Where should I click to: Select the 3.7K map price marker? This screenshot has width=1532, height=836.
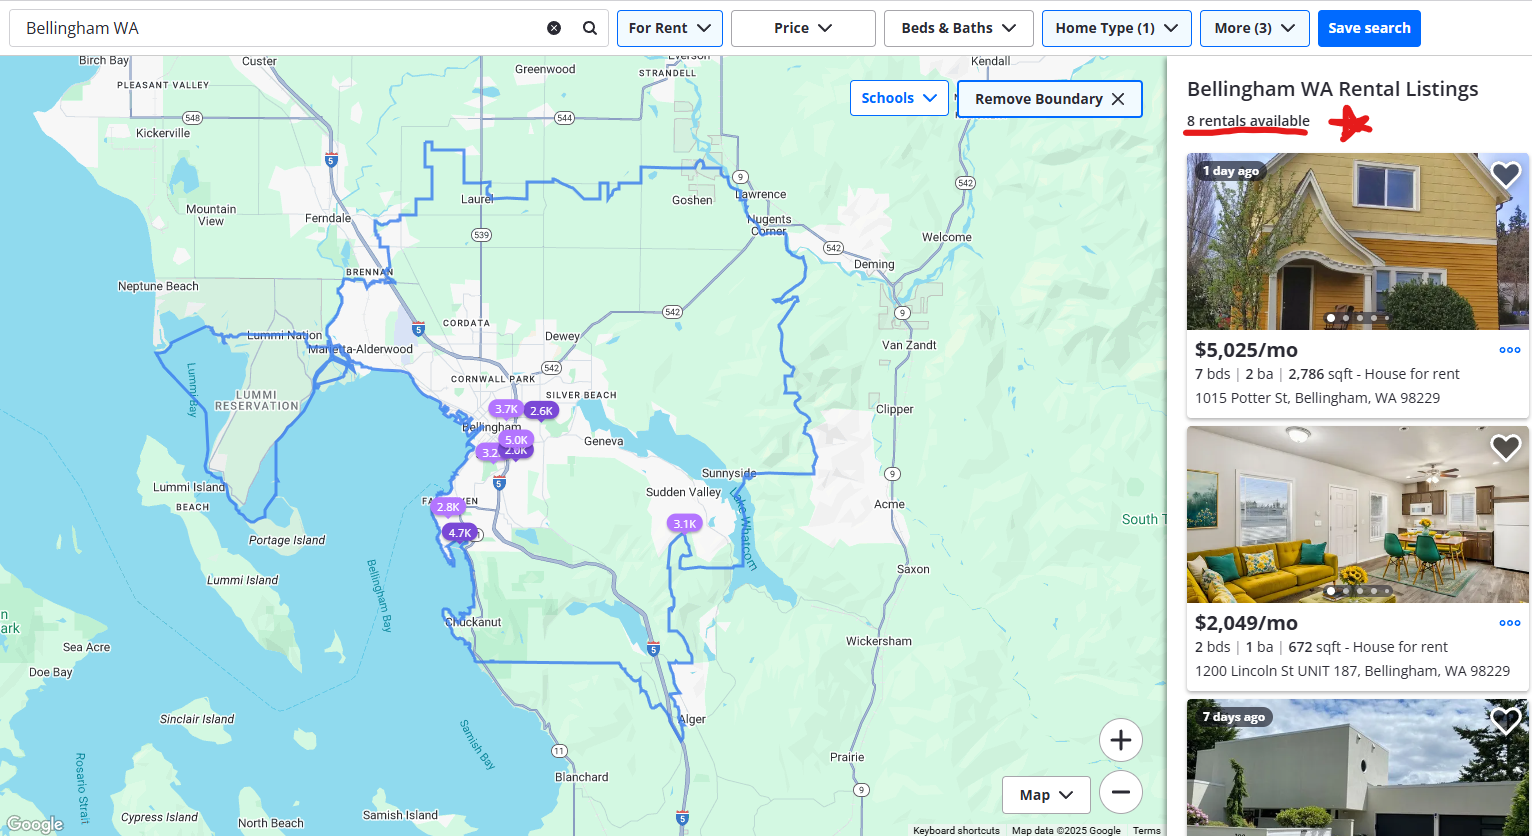pos(506,409)
